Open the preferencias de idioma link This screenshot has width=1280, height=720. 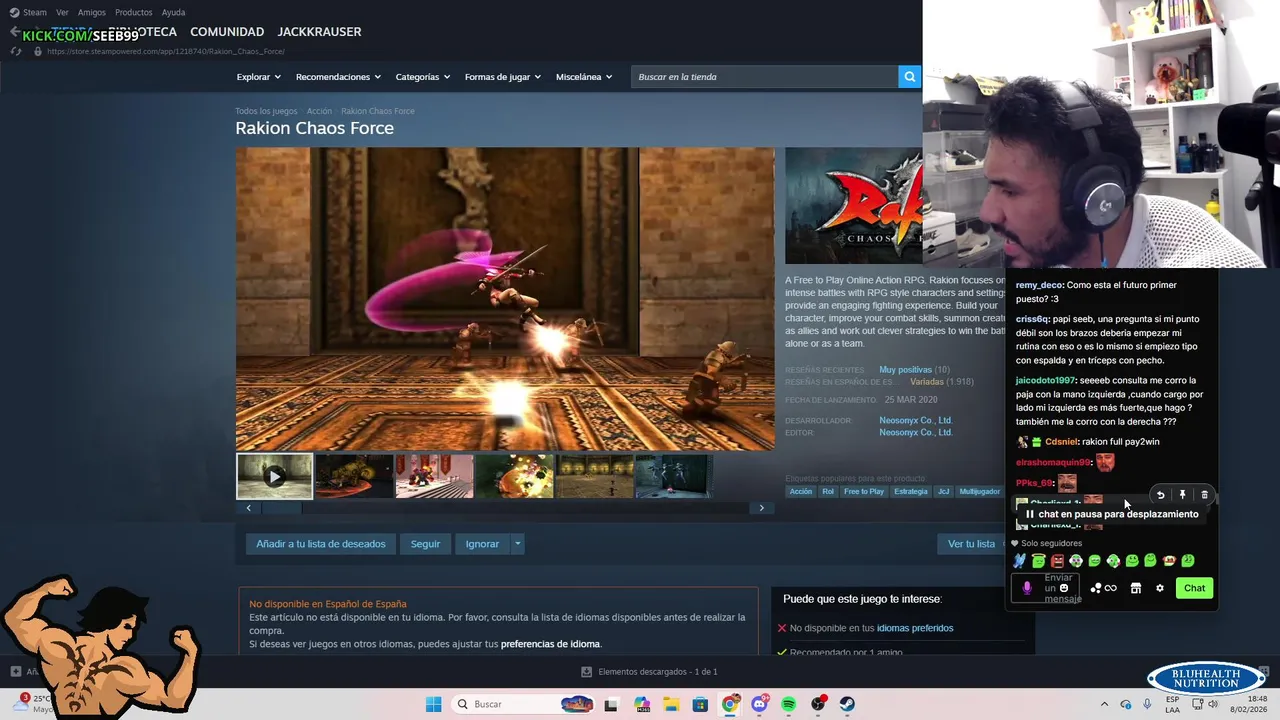(550, 644)
